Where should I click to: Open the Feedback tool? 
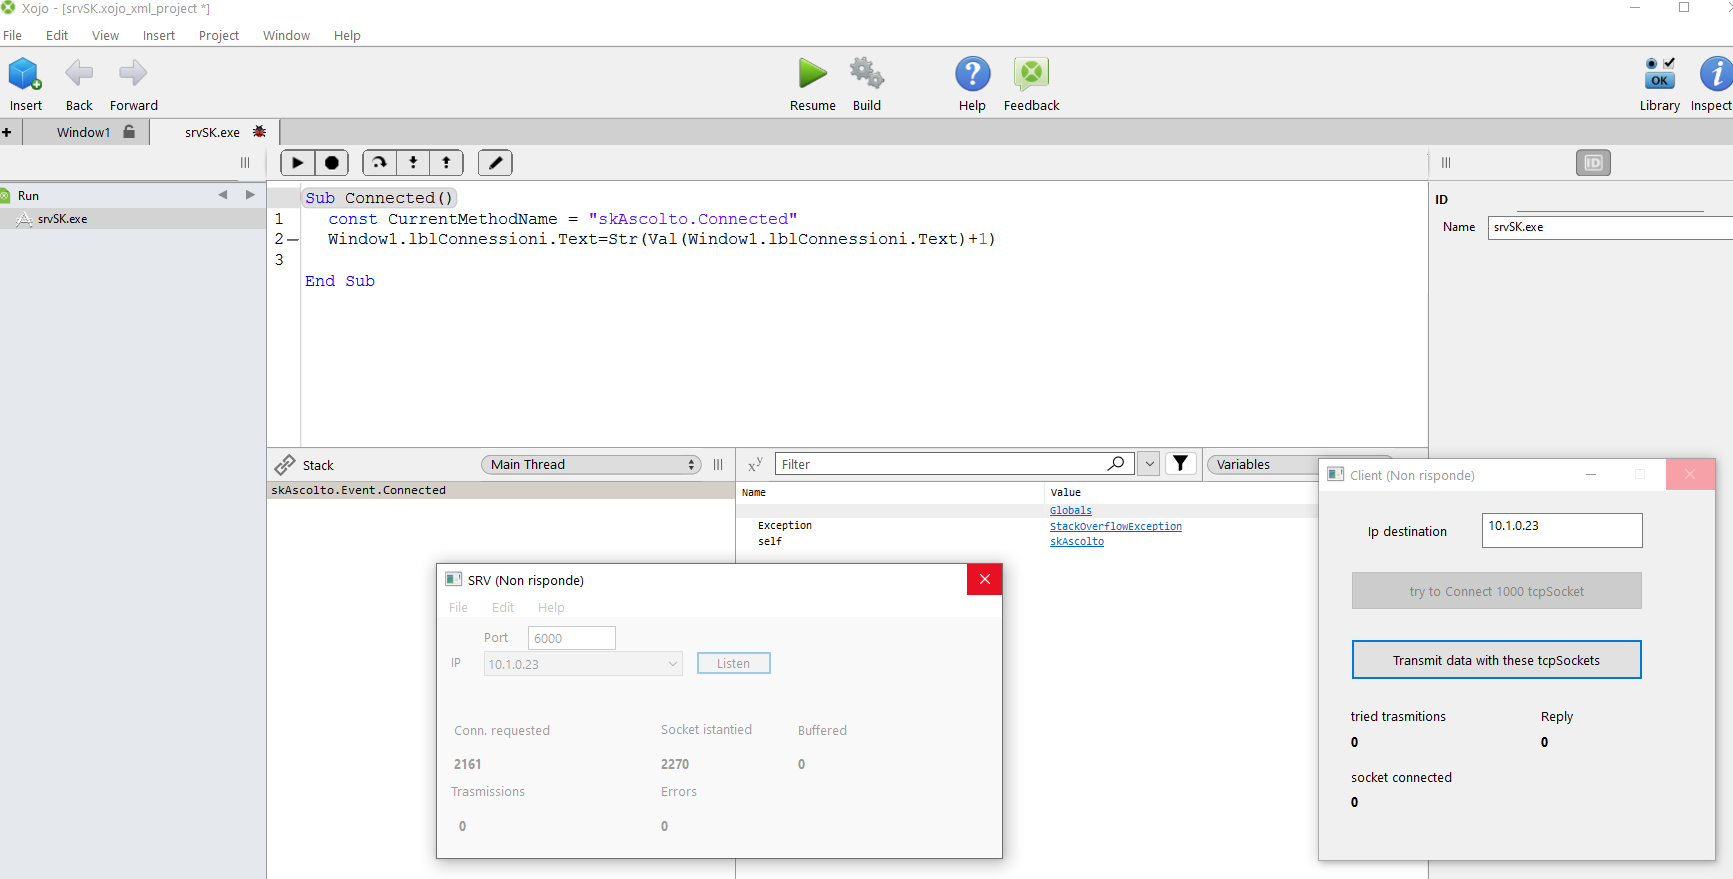tap(1031, 73)
